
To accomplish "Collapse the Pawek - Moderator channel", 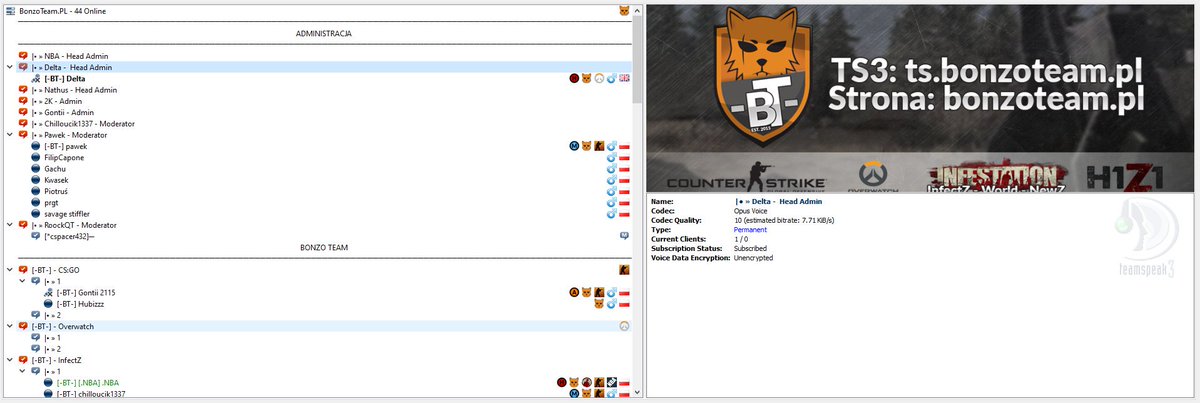I will (x=10, y=135).
